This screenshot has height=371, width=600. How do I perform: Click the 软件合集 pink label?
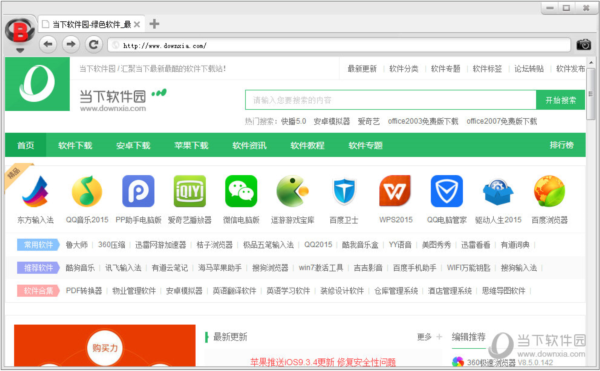point(38,291)
